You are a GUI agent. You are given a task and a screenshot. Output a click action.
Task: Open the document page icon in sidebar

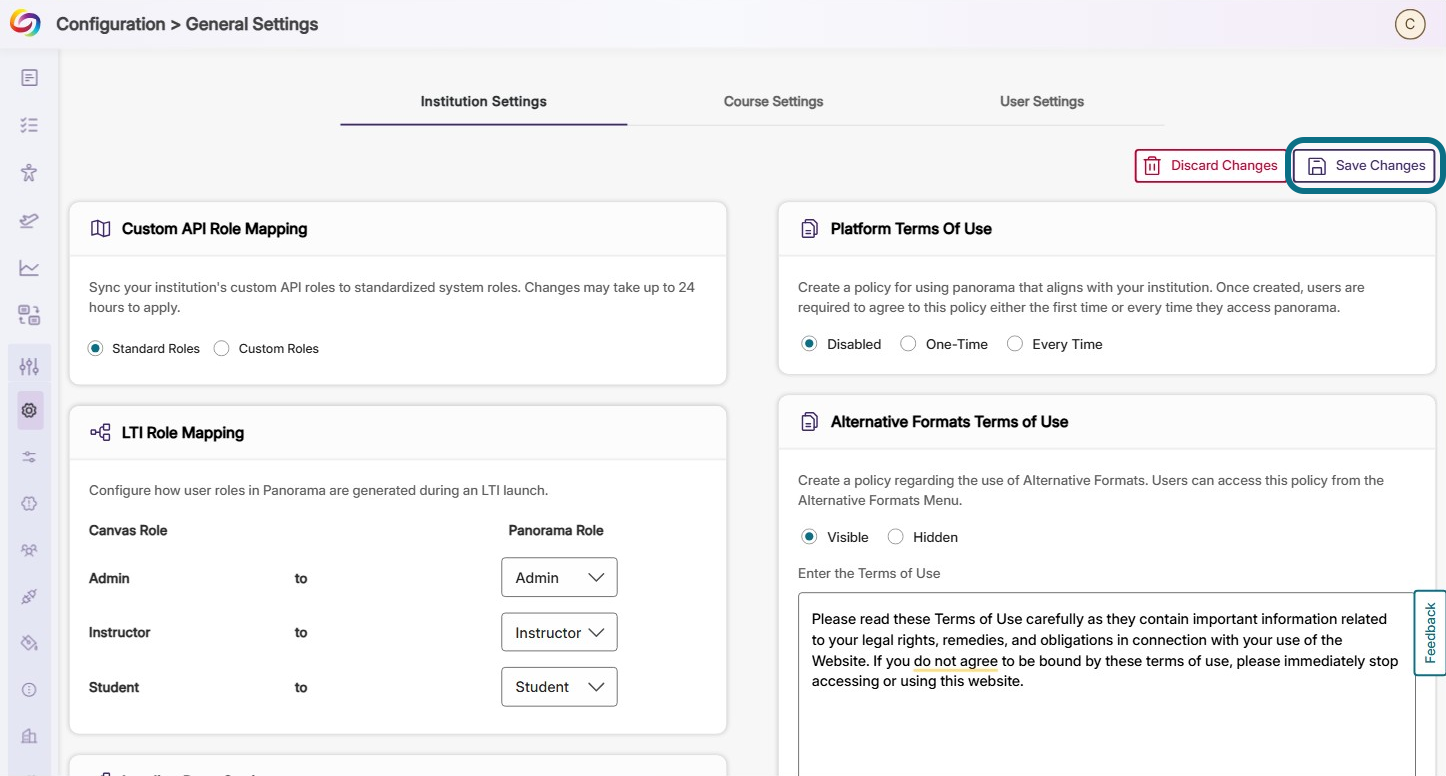point(29,78)
